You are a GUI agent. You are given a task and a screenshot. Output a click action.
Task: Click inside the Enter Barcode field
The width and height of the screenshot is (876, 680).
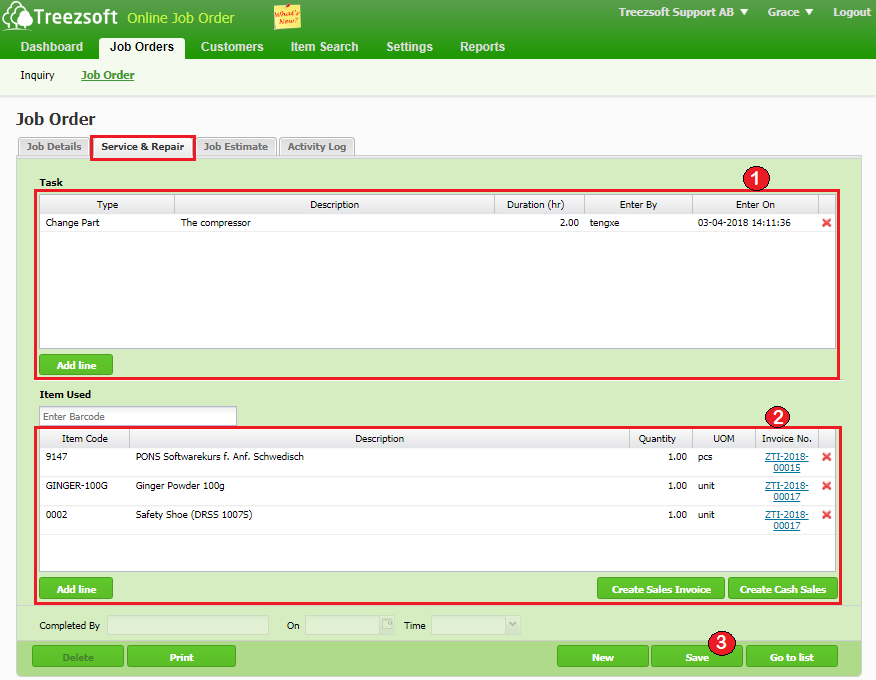137,415
